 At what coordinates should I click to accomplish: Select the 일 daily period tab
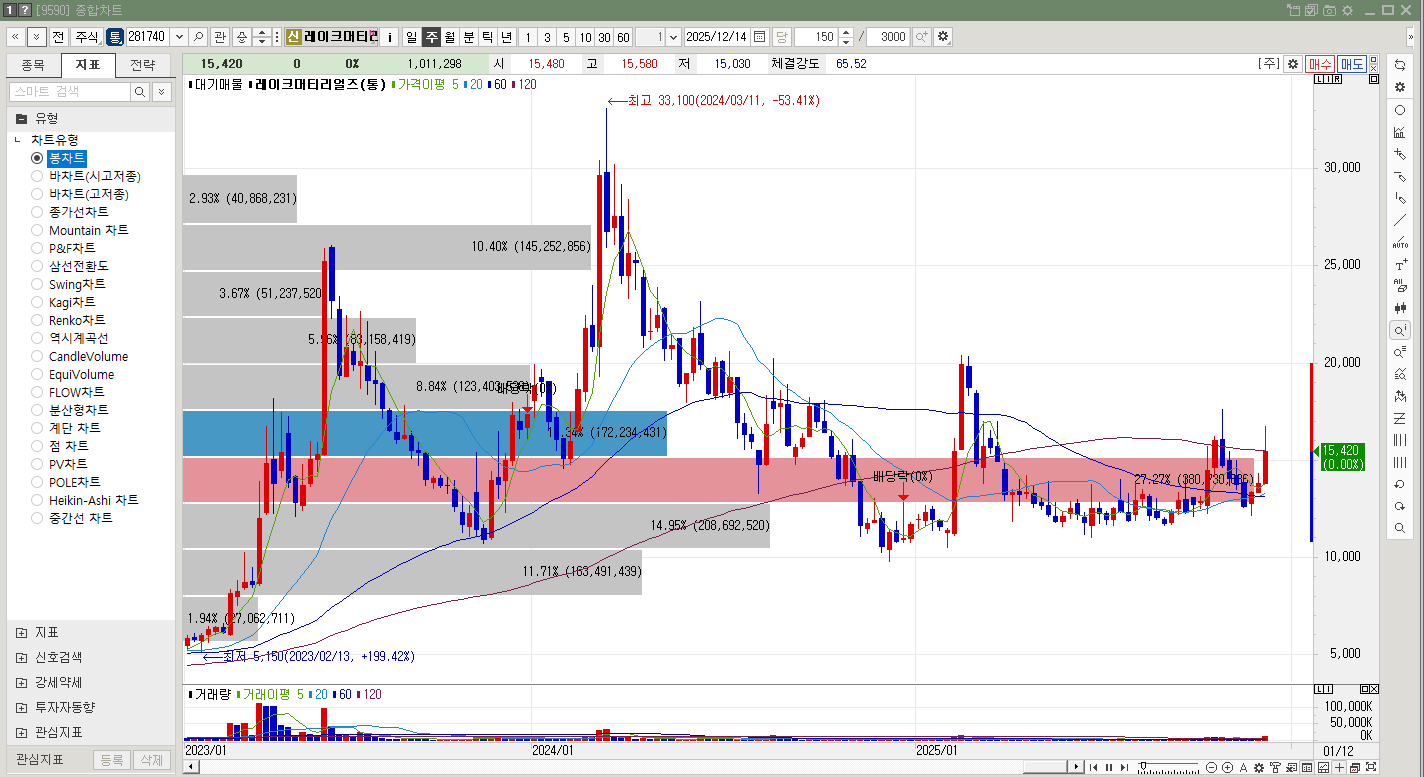coord(411,36)
